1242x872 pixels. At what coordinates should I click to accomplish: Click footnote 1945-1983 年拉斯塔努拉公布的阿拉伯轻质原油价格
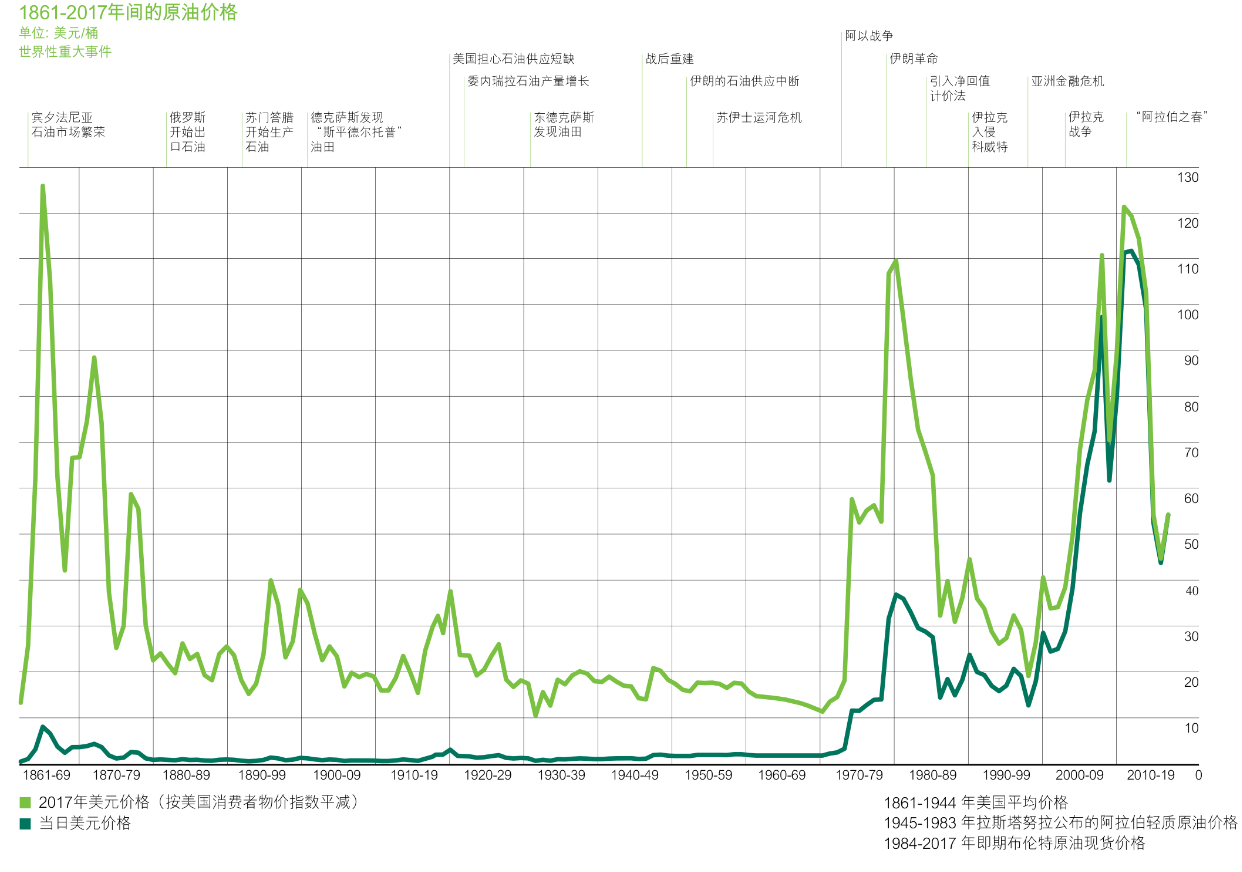tap(1061, 823)
